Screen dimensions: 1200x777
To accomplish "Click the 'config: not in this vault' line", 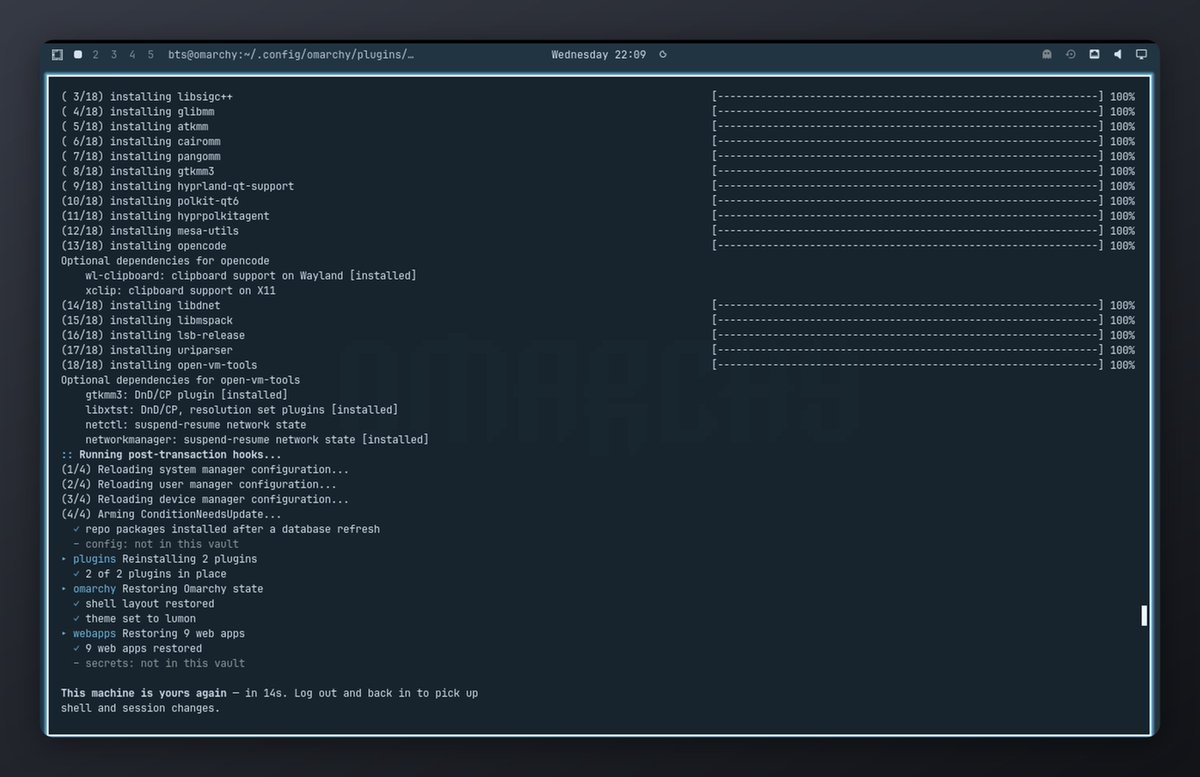I will click(x=156, y=544).
